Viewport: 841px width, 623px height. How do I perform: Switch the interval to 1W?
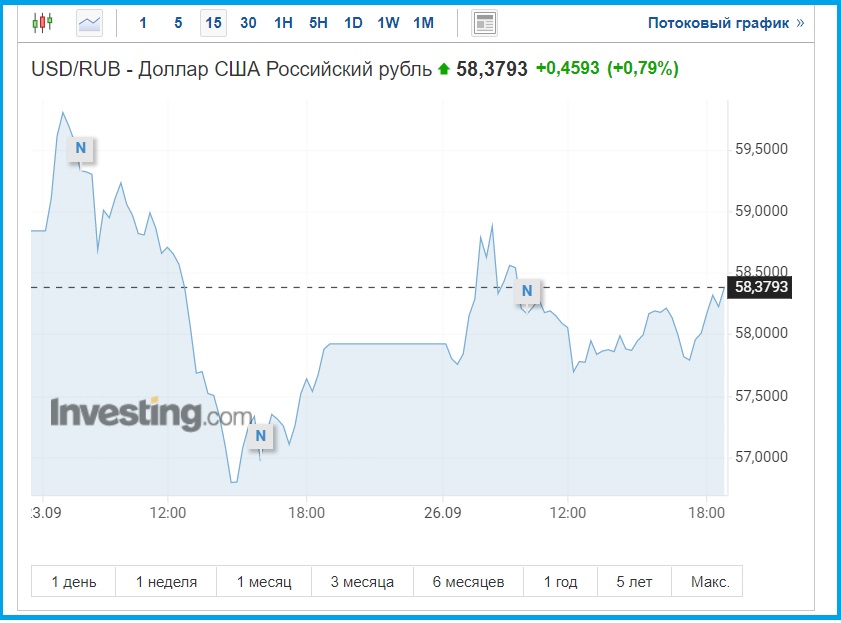point(388,22)
